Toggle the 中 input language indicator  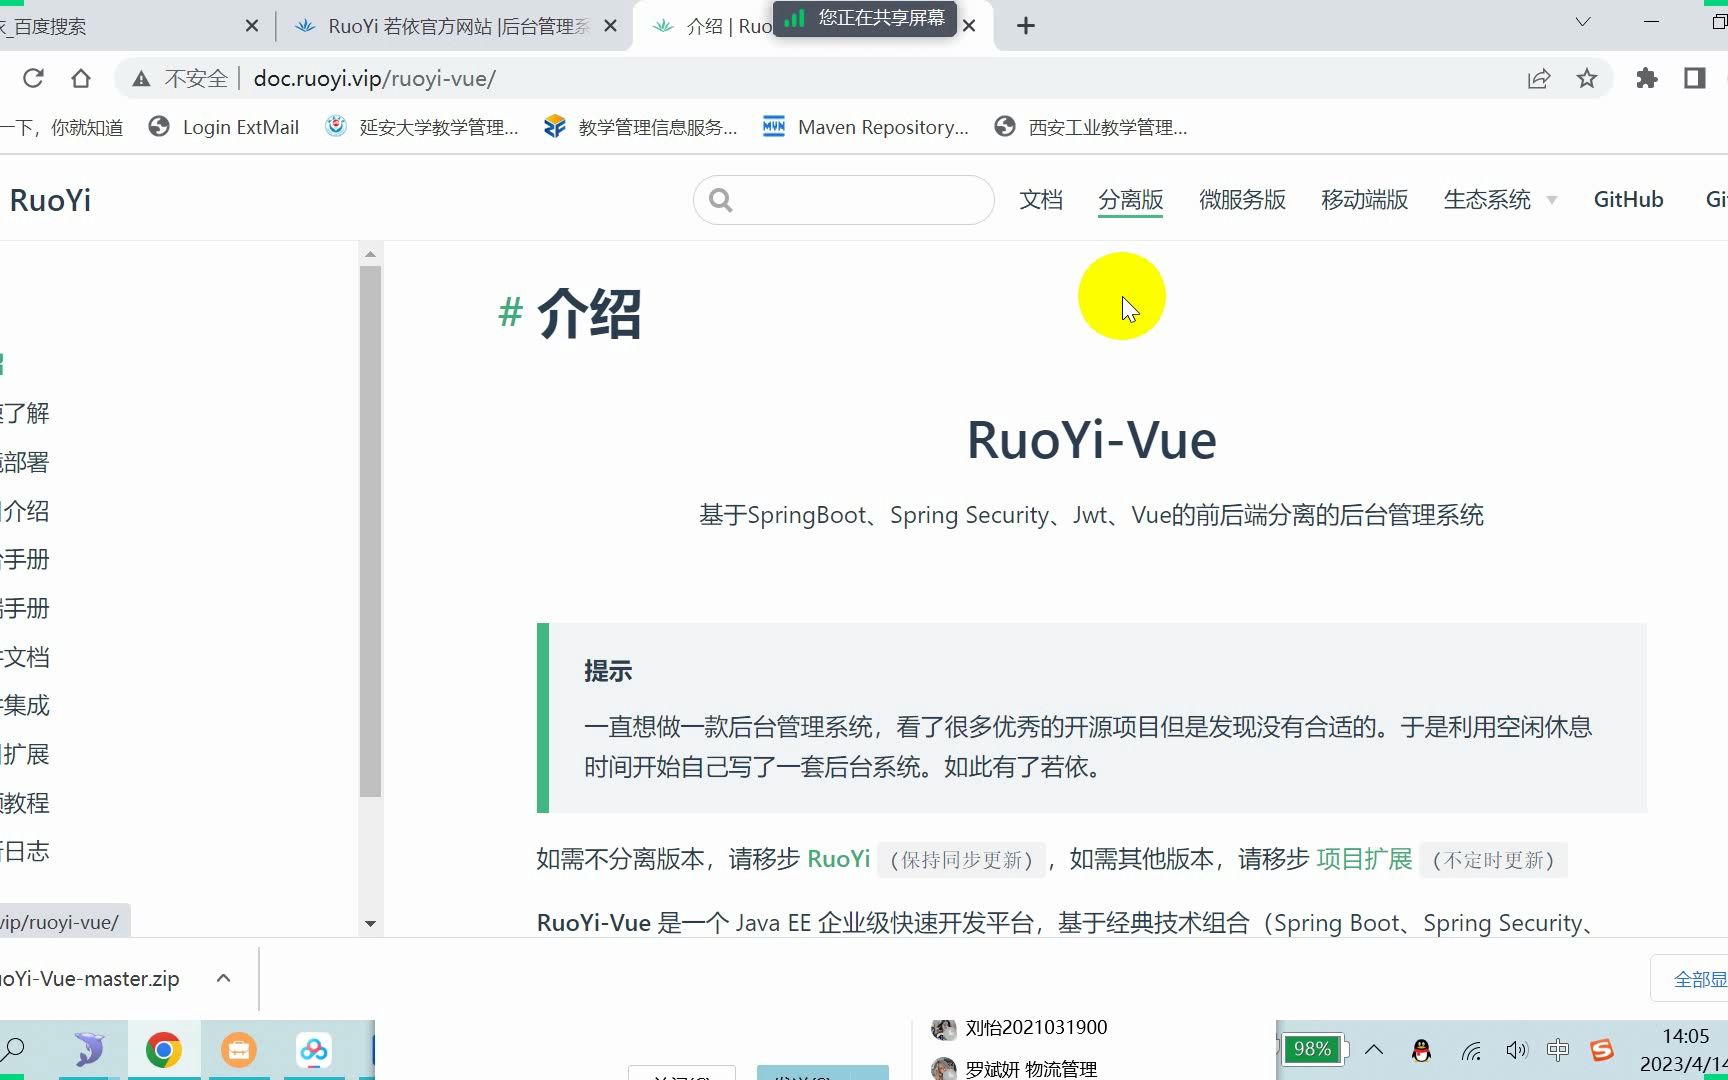click(1558, 1050)
